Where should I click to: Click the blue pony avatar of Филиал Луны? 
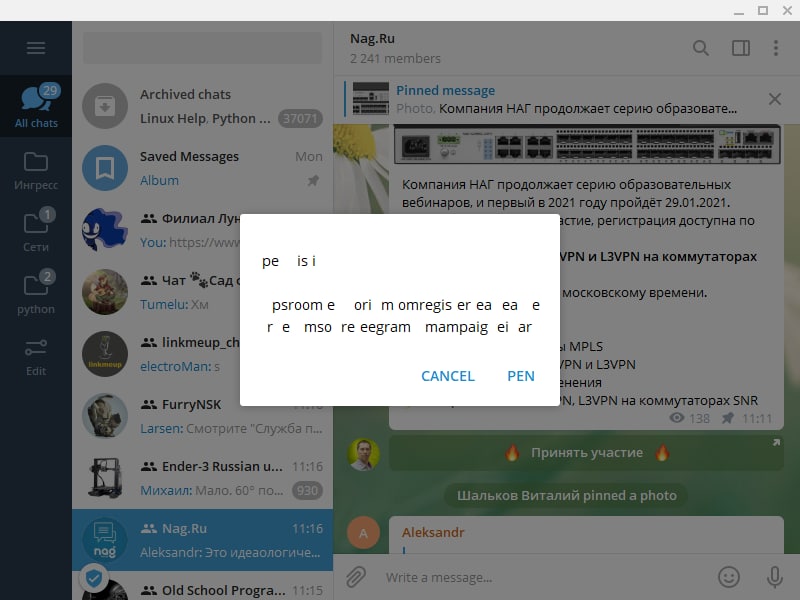(105, 230)
